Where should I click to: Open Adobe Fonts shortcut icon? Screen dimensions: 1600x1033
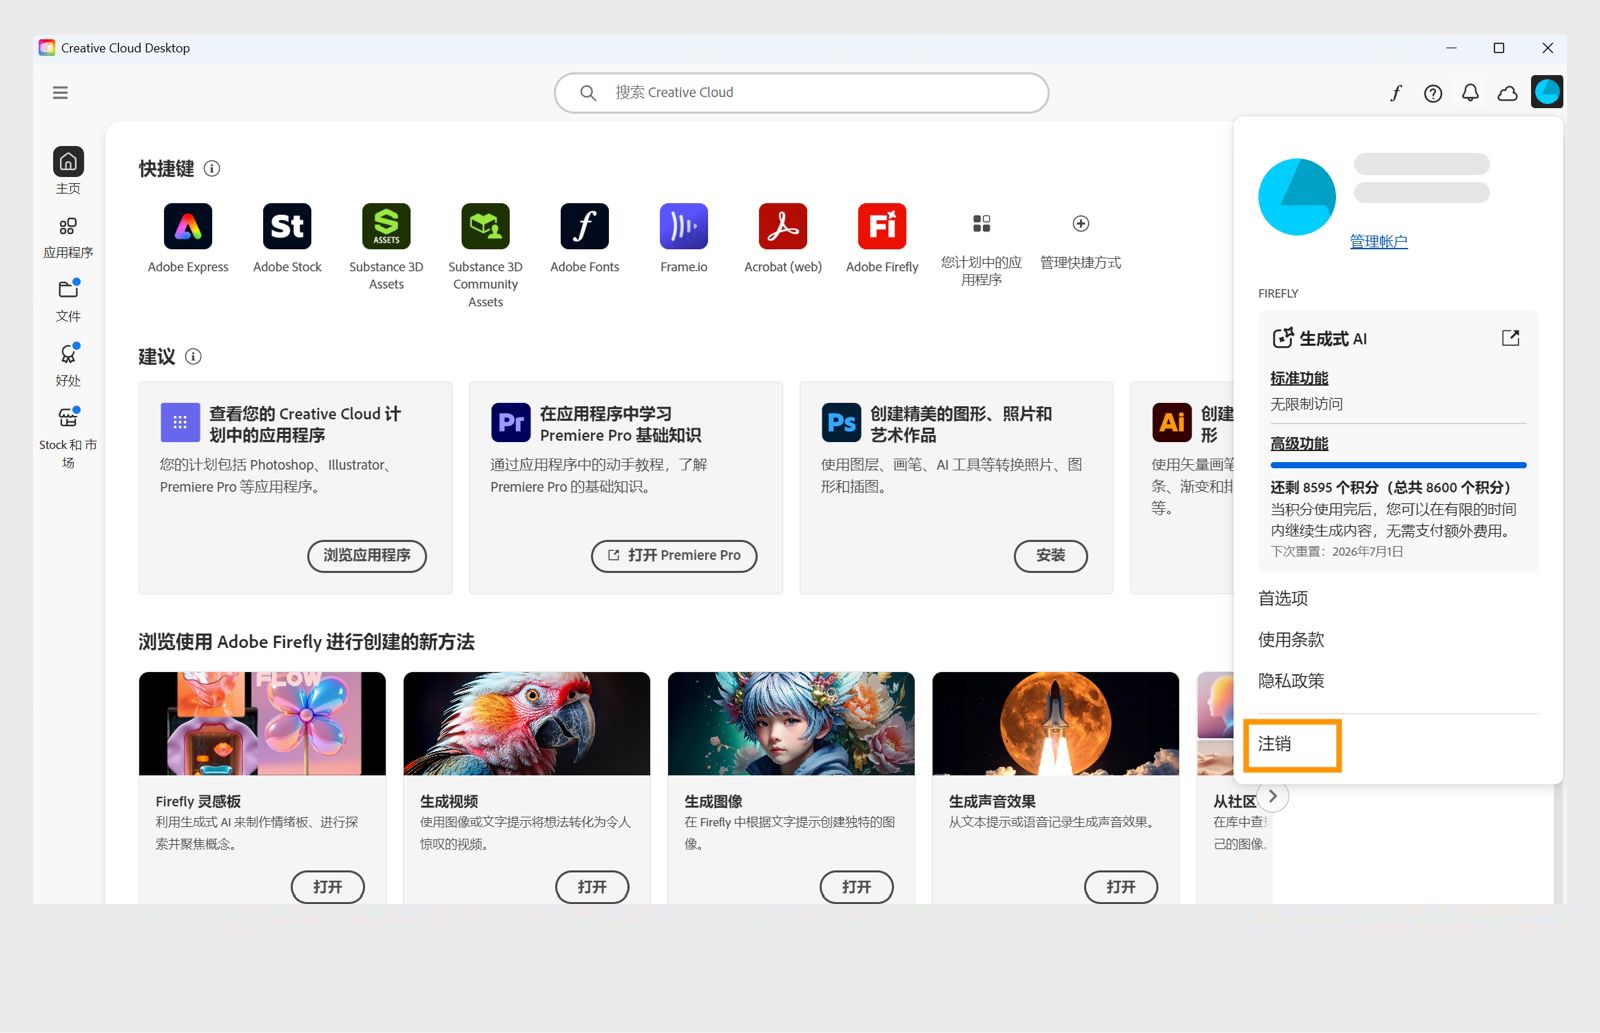585,226
